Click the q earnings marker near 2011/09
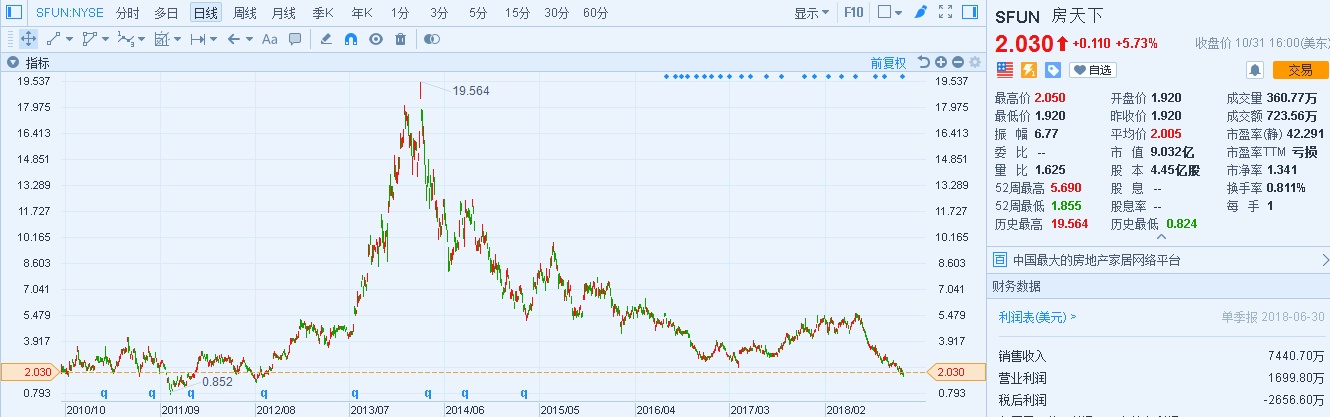Screen dimensions: 1330x417 [190, 393]
